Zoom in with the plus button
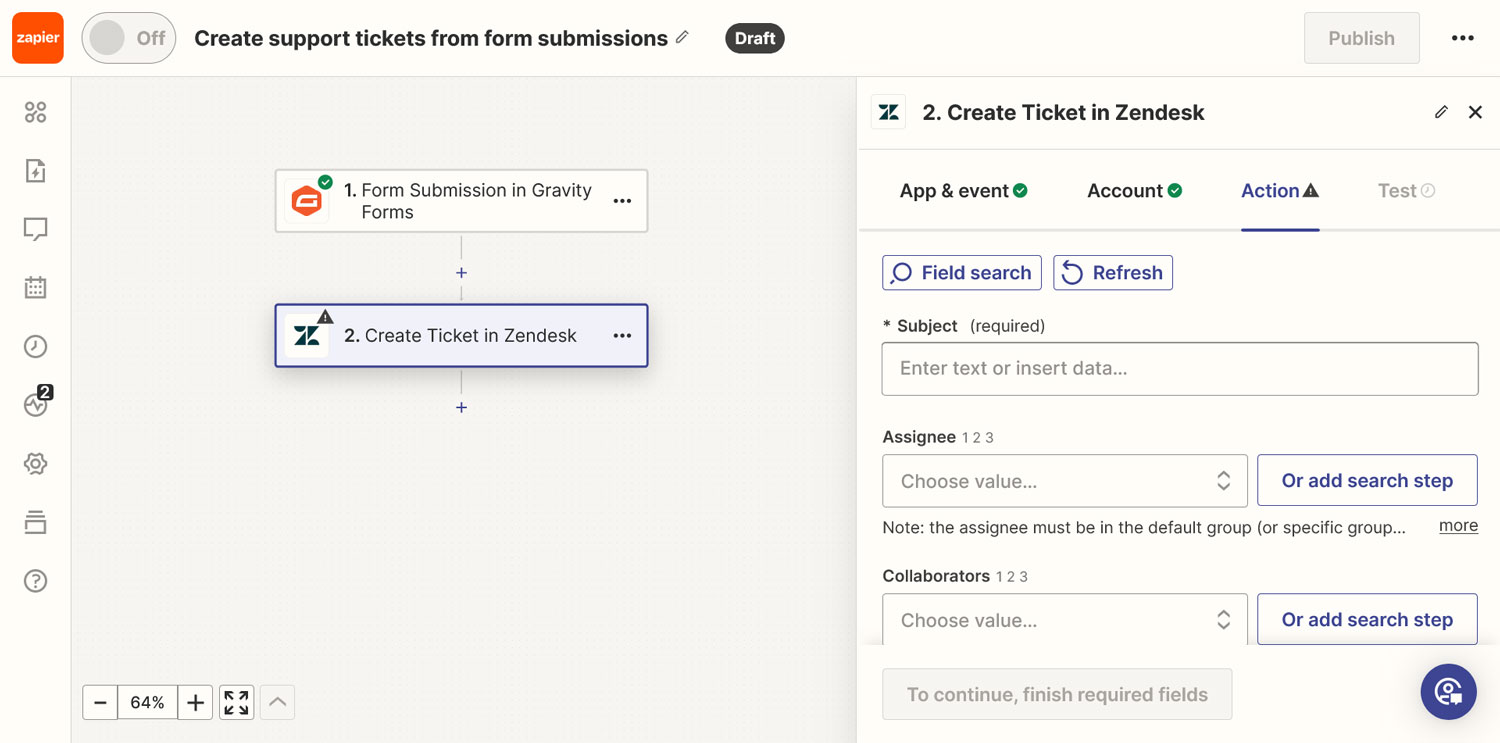 pyautogui.click(x=195, y=703)
